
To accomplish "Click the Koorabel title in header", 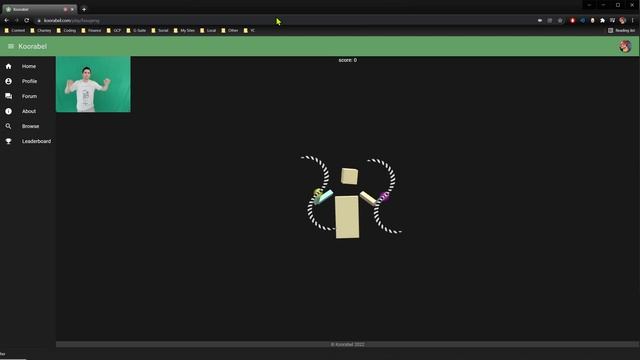I will coord(33,47).
